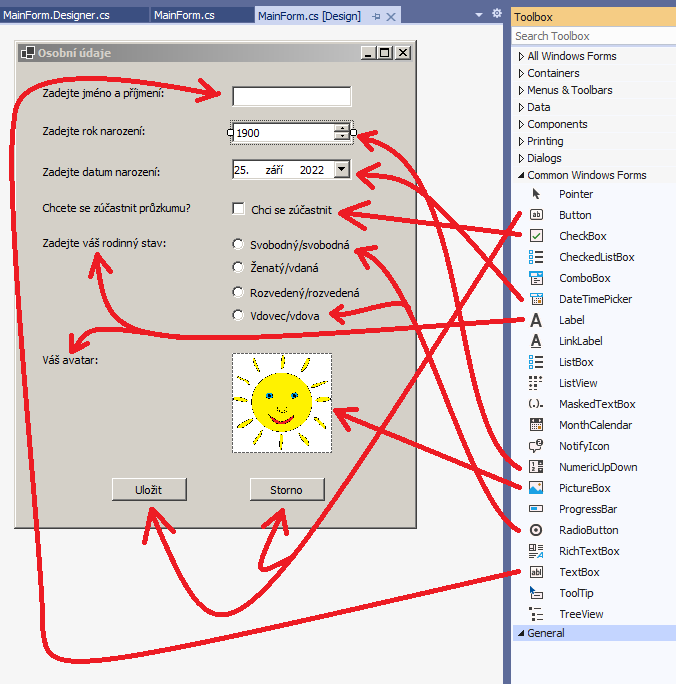The width and height of the screenshot is (676, 684).
Task: Open the date picker dropdown arrow
Action: pos(342,170)
